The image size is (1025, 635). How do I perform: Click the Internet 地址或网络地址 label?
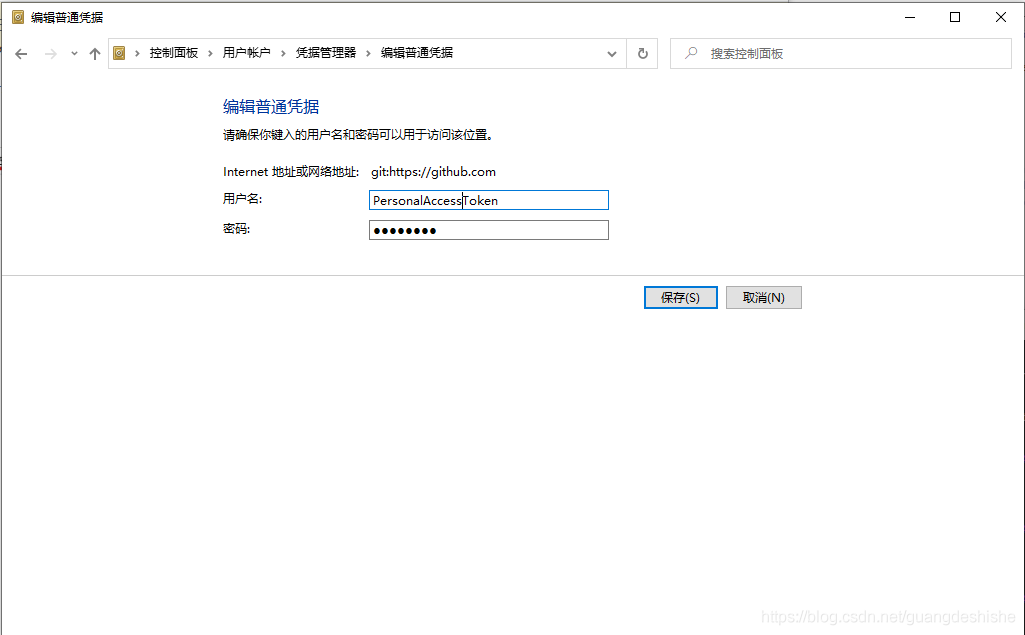click(x=291, y=172)
